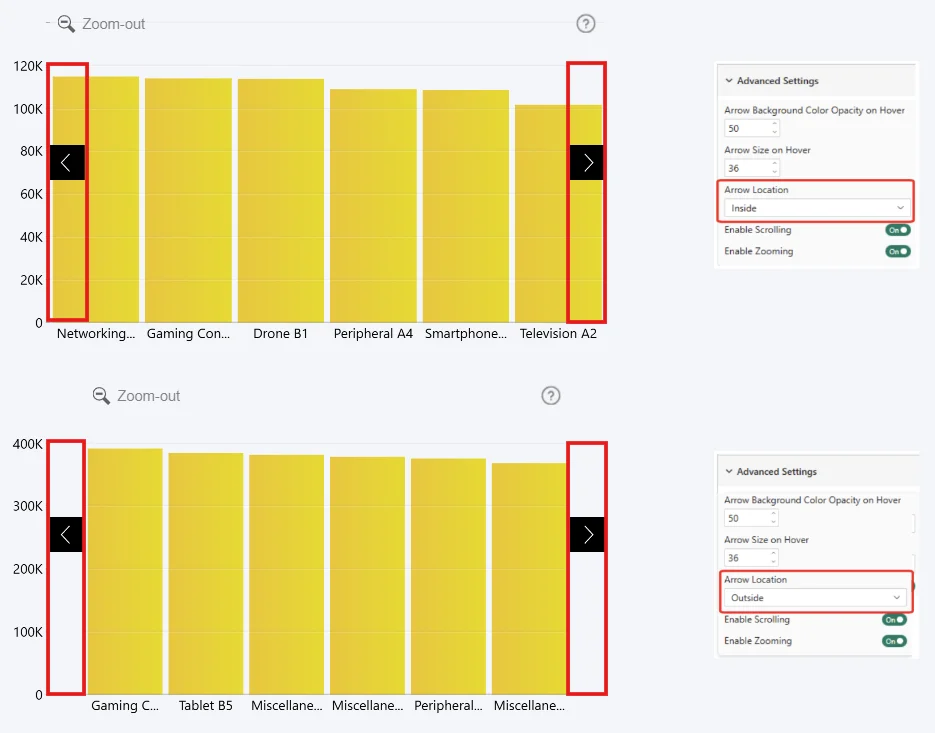Image resolution: width=935 pixels, height=733 pixels.
Task: Open the Arrow Location dropdown showing Outside
Action: (x=815, y=598)
